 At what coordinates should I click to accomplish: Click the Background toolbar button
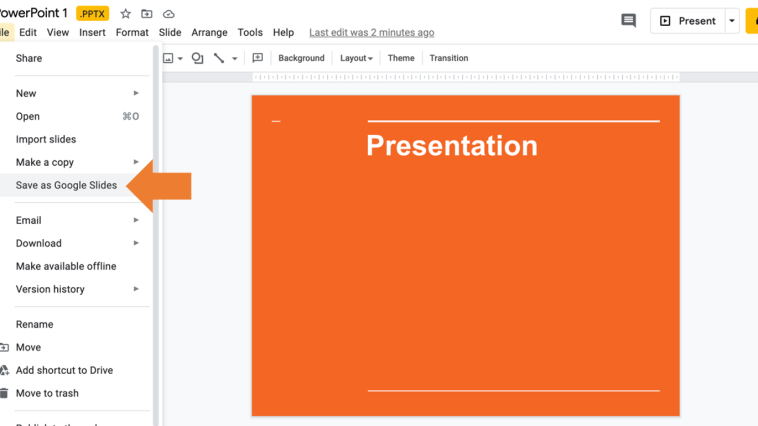pos(301,58)
